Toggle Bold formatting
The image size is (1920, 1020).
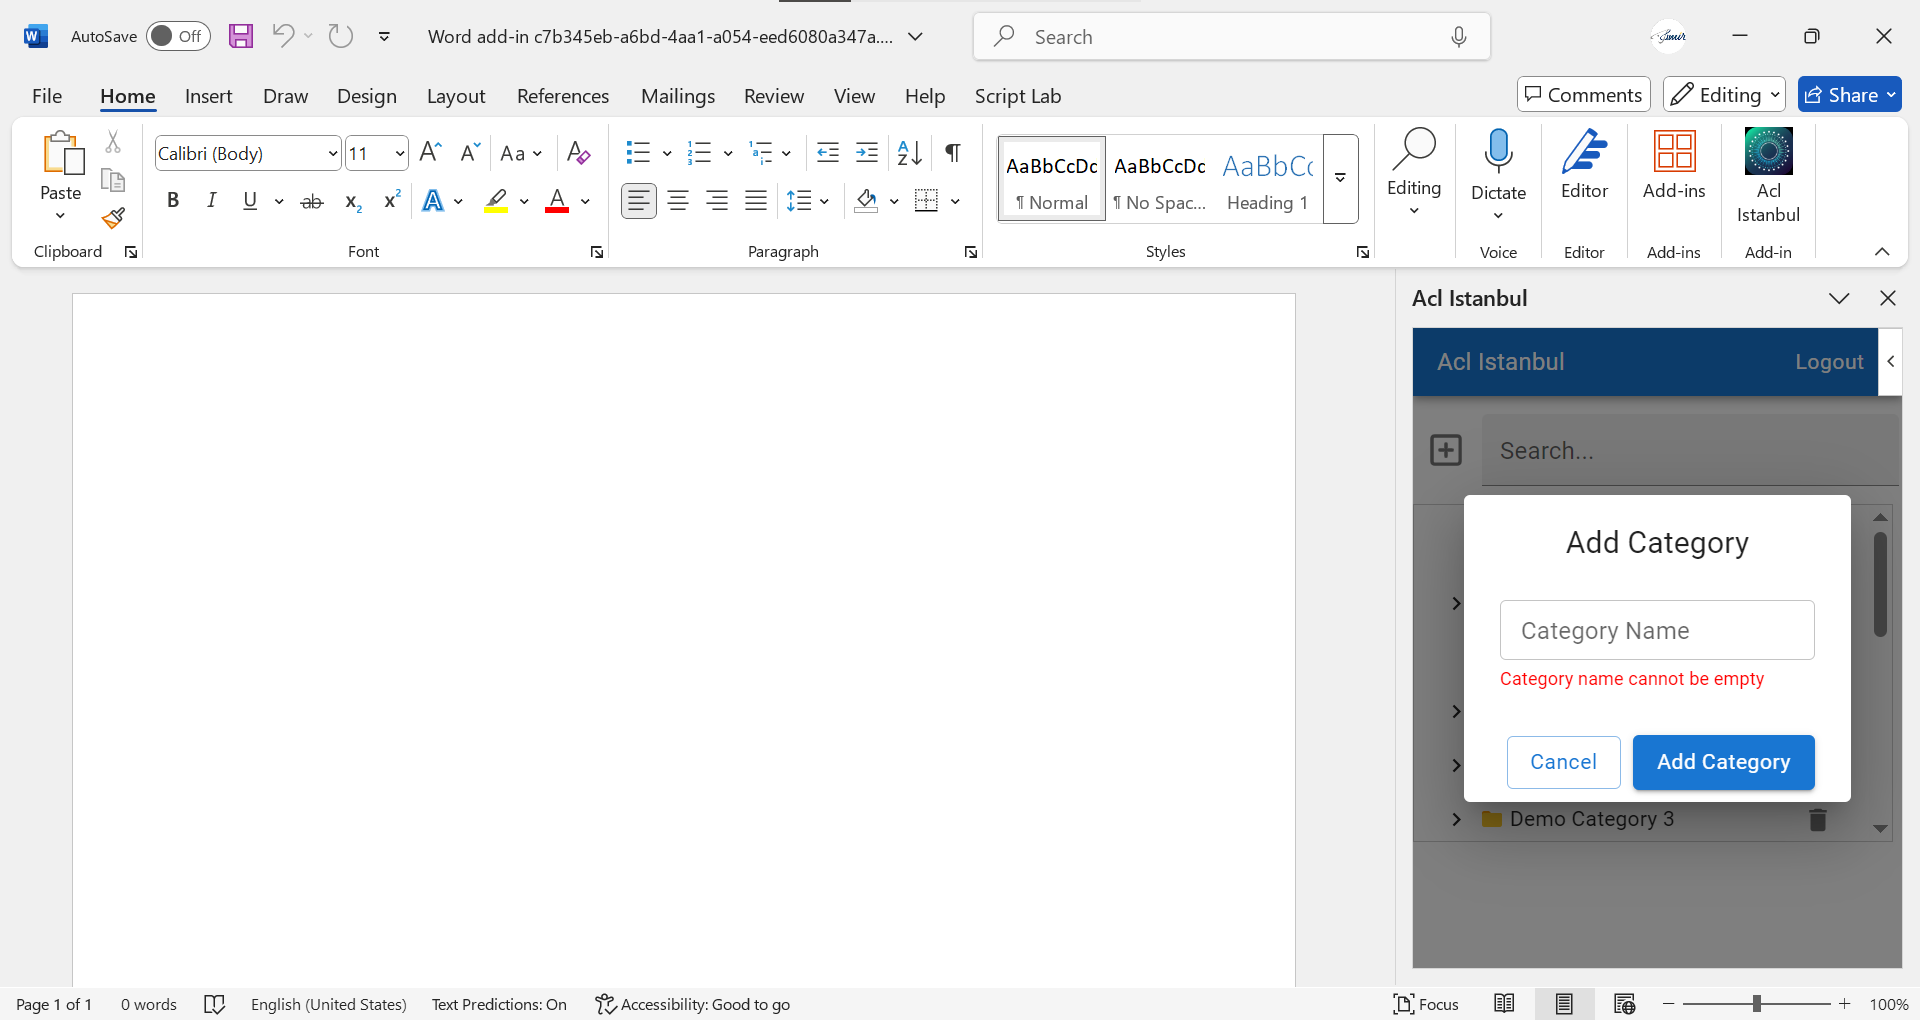click(173, 201)
